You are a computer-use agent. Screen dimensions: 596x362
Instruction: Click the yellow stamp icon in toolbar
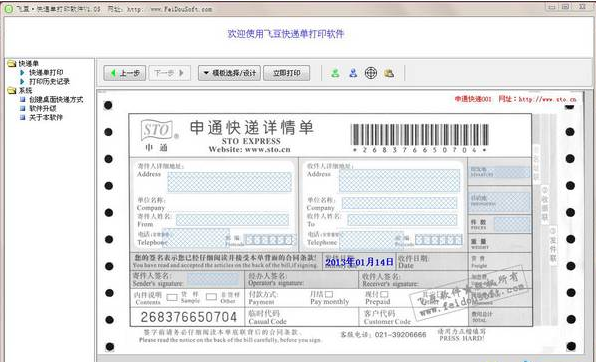tap(389, 73)
